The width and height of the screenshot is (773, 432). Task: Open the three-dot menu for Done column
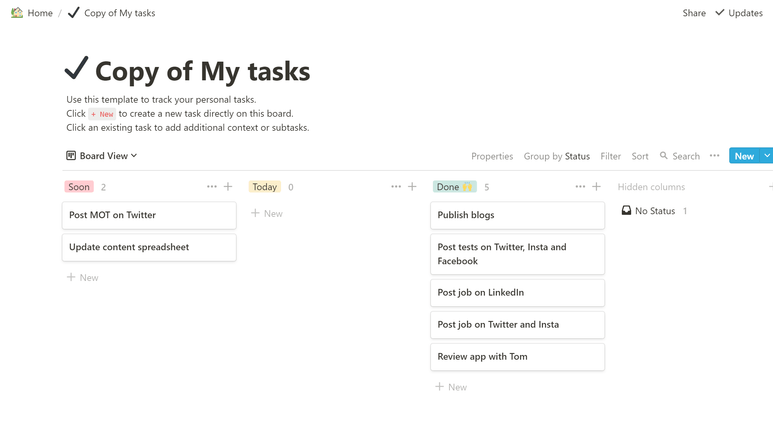point(580,186)
